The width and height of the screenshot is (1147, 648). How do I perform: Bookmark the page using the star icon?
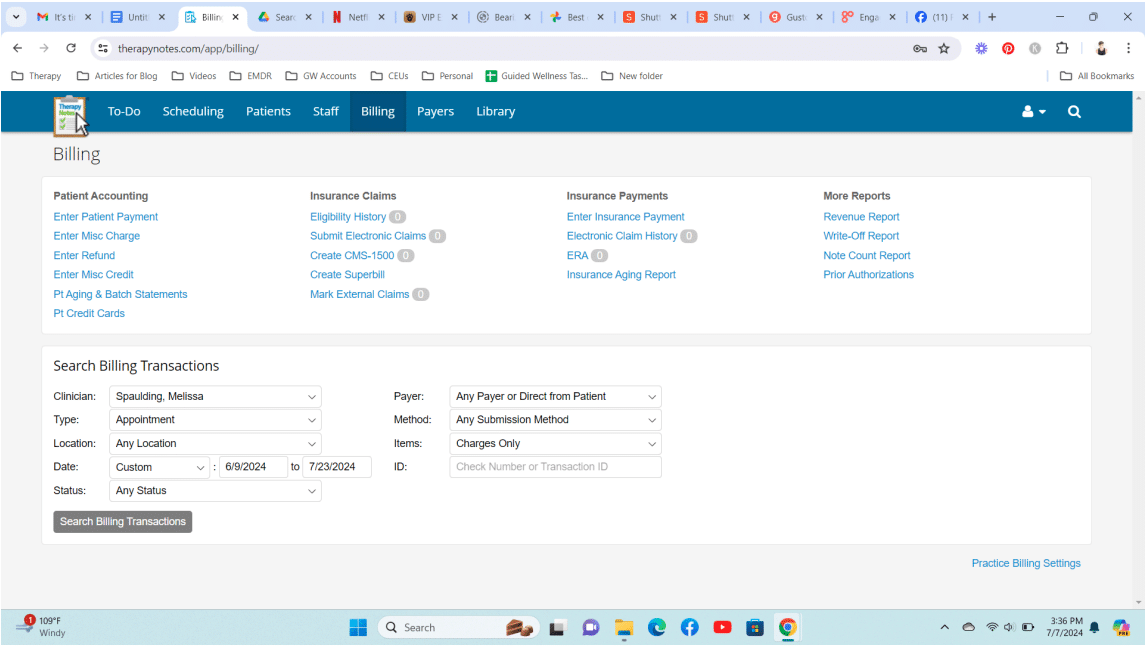(944, 48)
